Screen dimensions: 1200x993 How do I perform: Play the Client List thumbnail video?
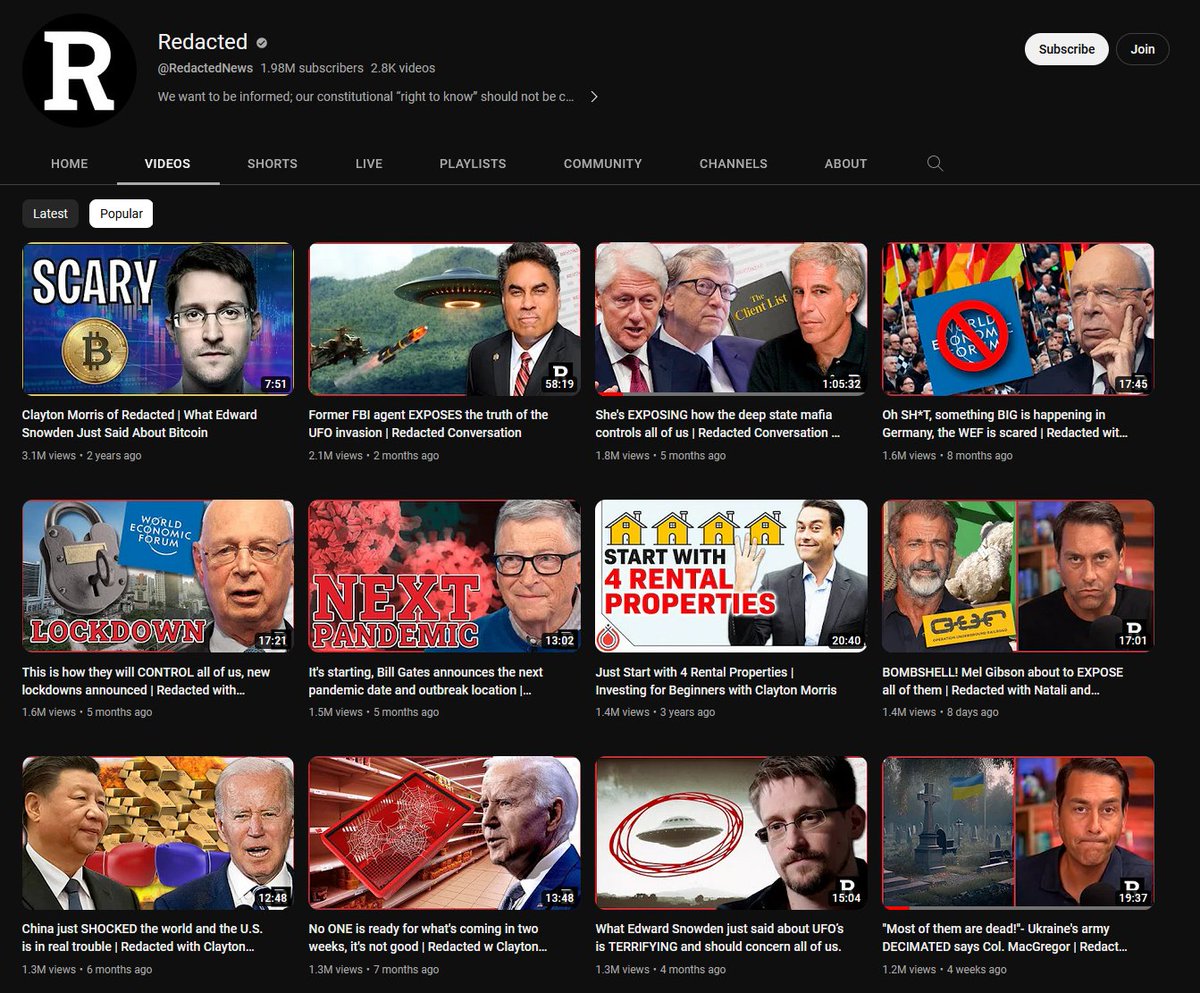(731, 319)
